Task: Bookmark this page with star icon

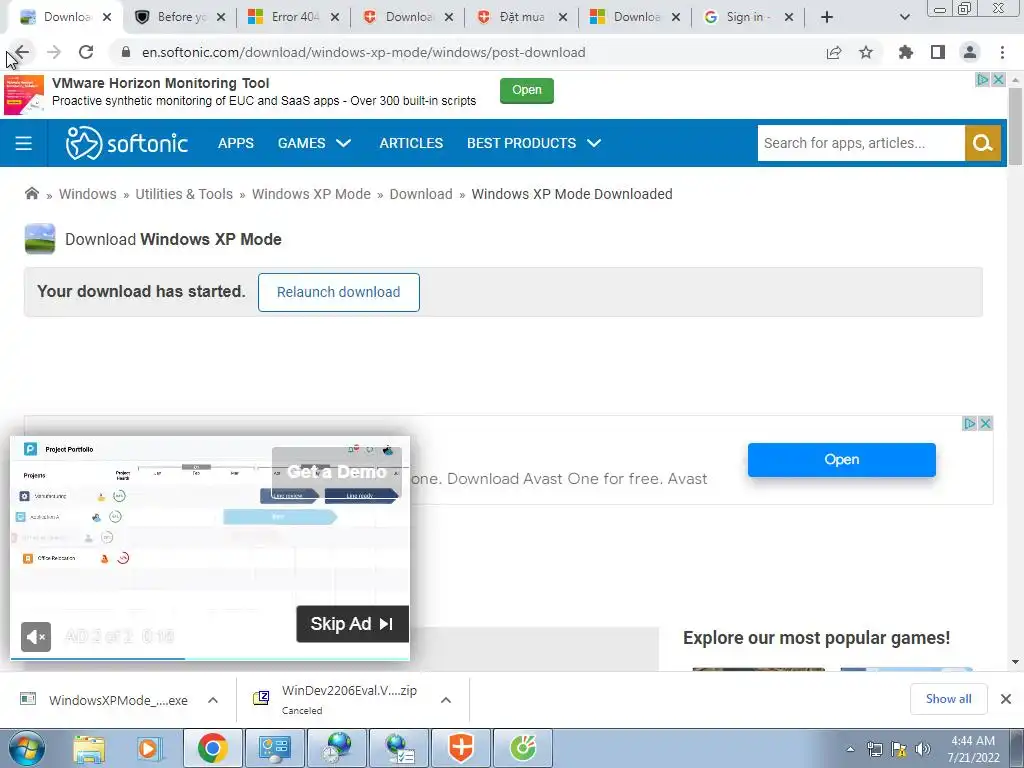Action: [x=866, y=52]
